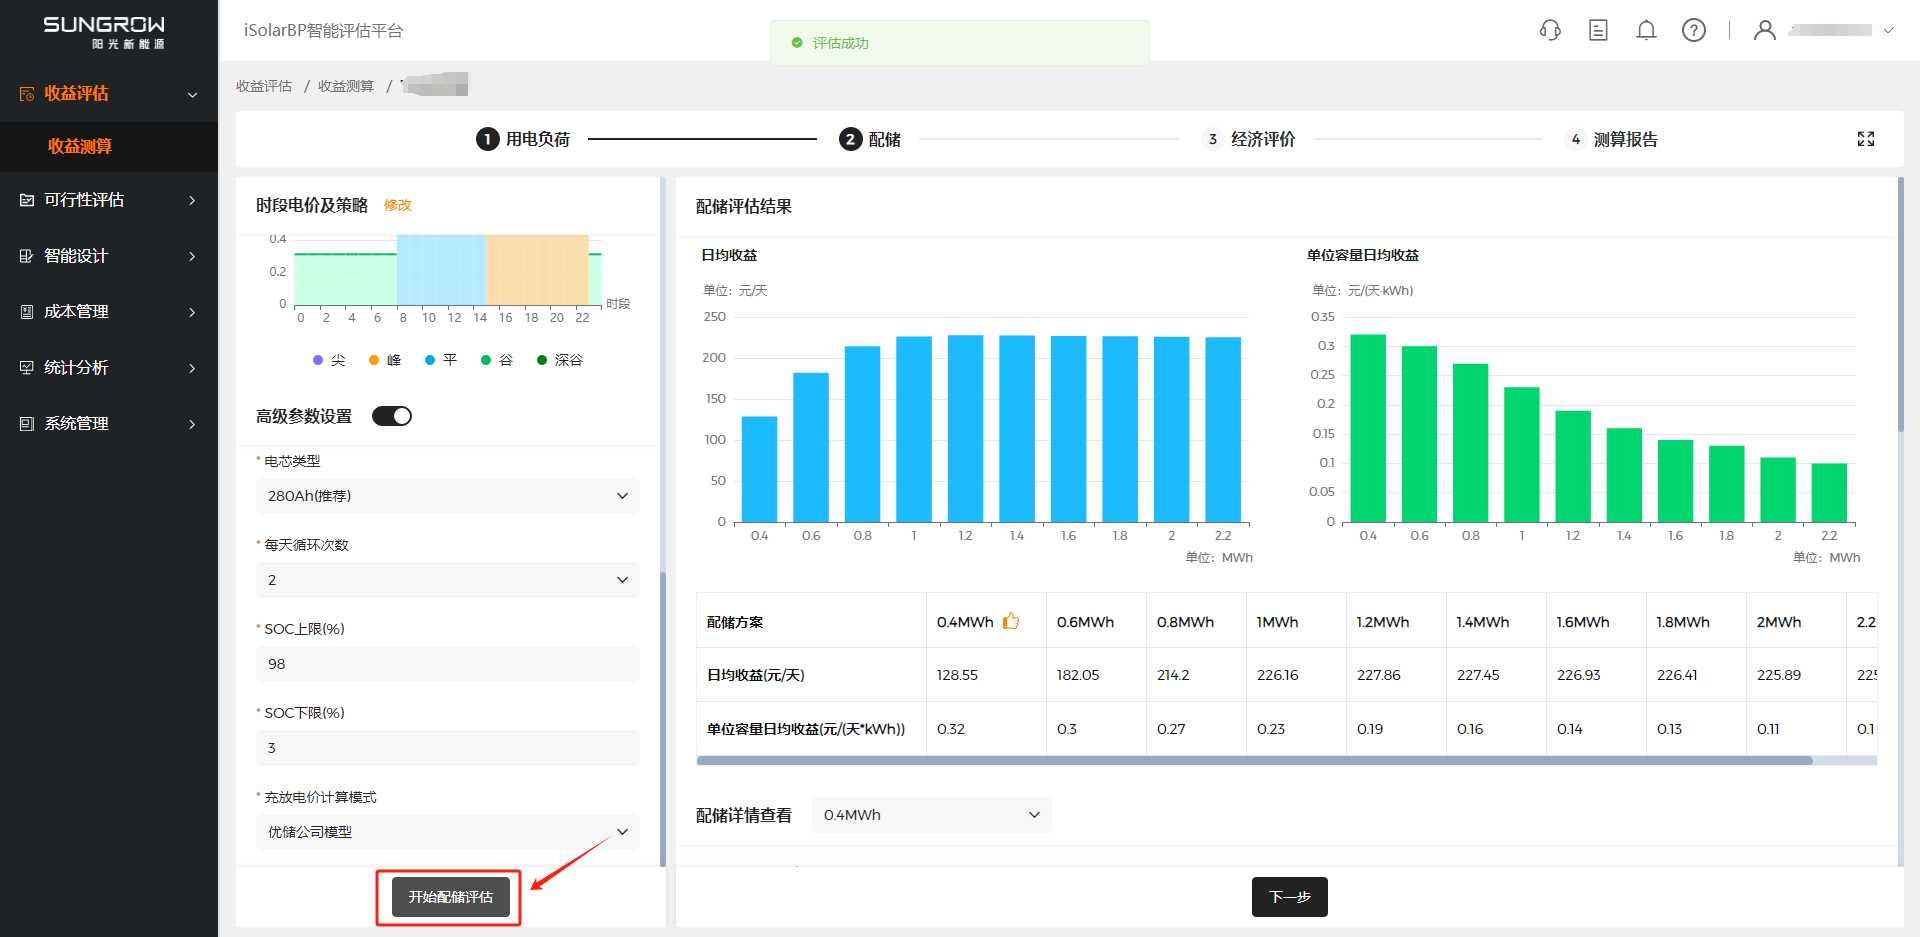Open the 每天循环次数 dropdown
The image size is (1920, 937).
click(x=447, y=580)
